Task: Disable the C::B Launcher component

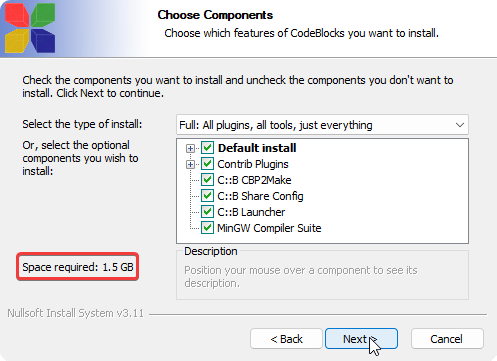Action: [207, 212]
